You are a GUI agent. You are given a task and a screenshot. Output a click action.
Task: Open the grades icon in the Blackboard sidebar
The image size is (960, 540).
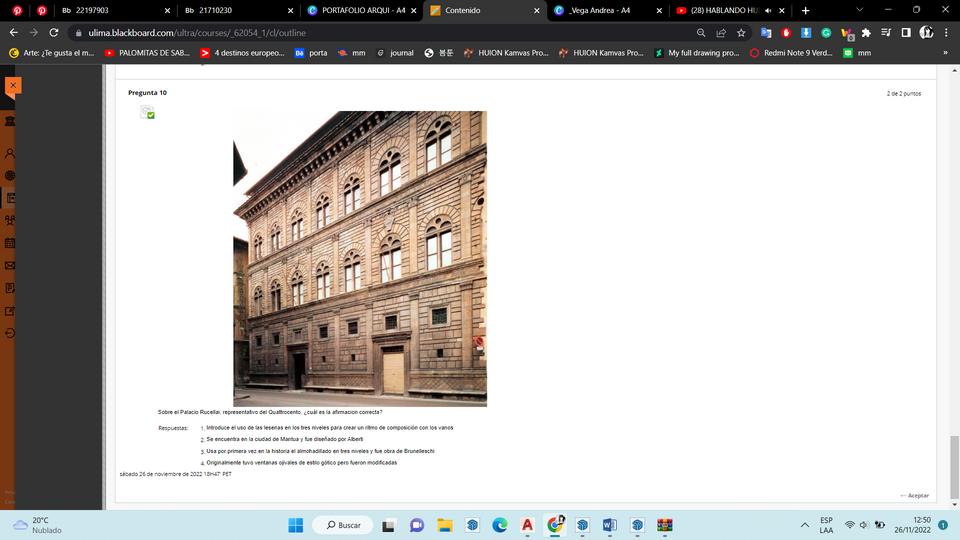(x=10, y=288)
